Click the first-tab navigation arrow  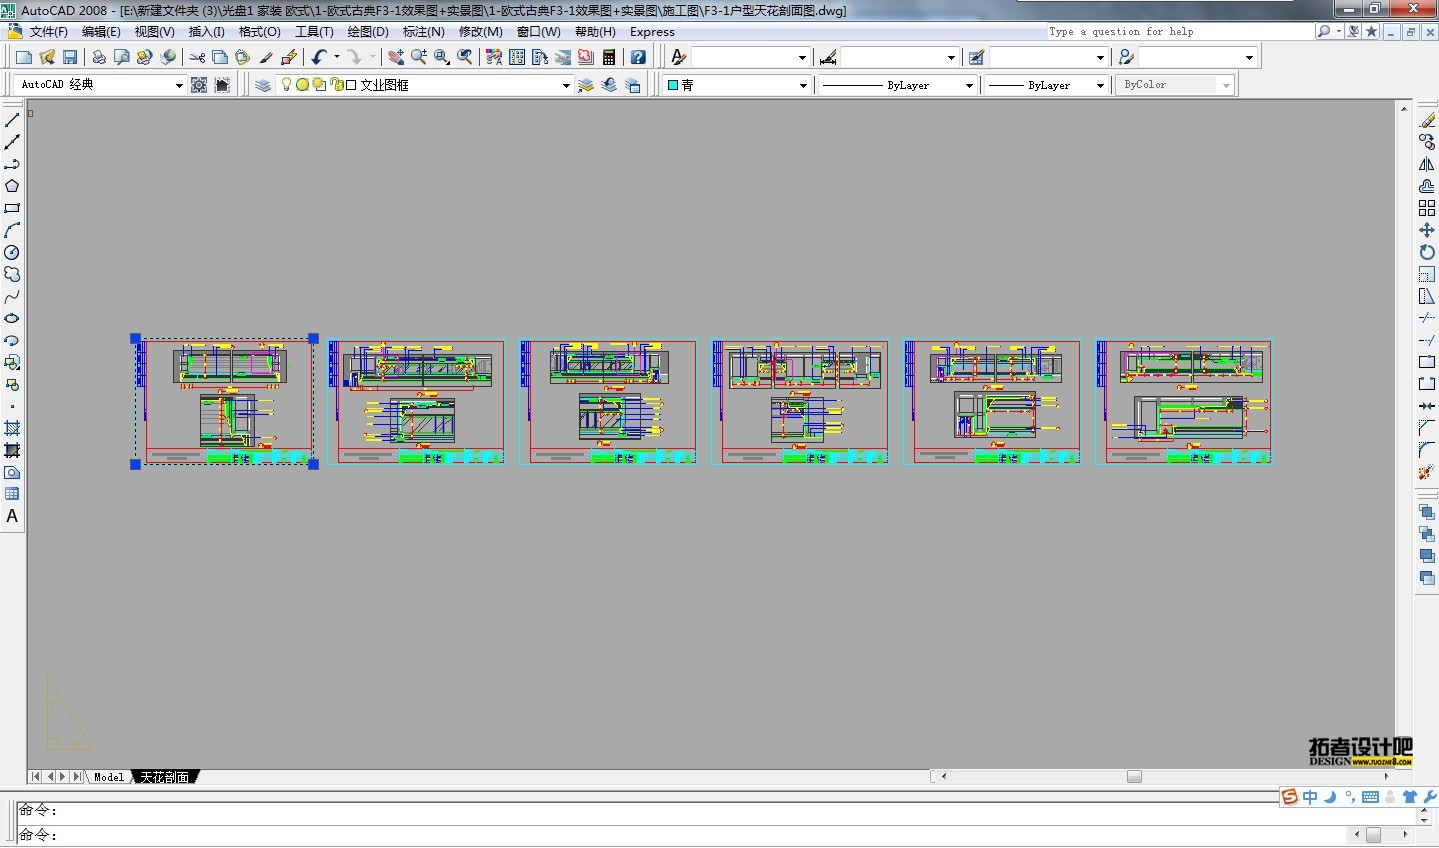(36, 777)
